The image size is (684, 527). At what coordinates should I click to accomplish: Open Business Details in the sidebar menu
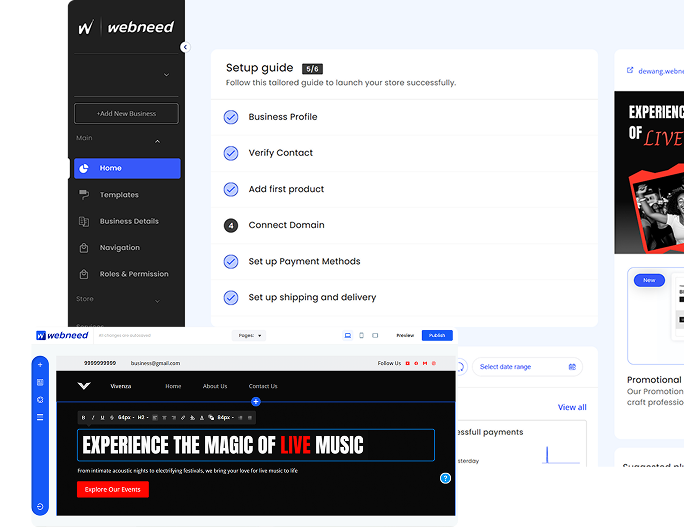(x=127, y=221)
